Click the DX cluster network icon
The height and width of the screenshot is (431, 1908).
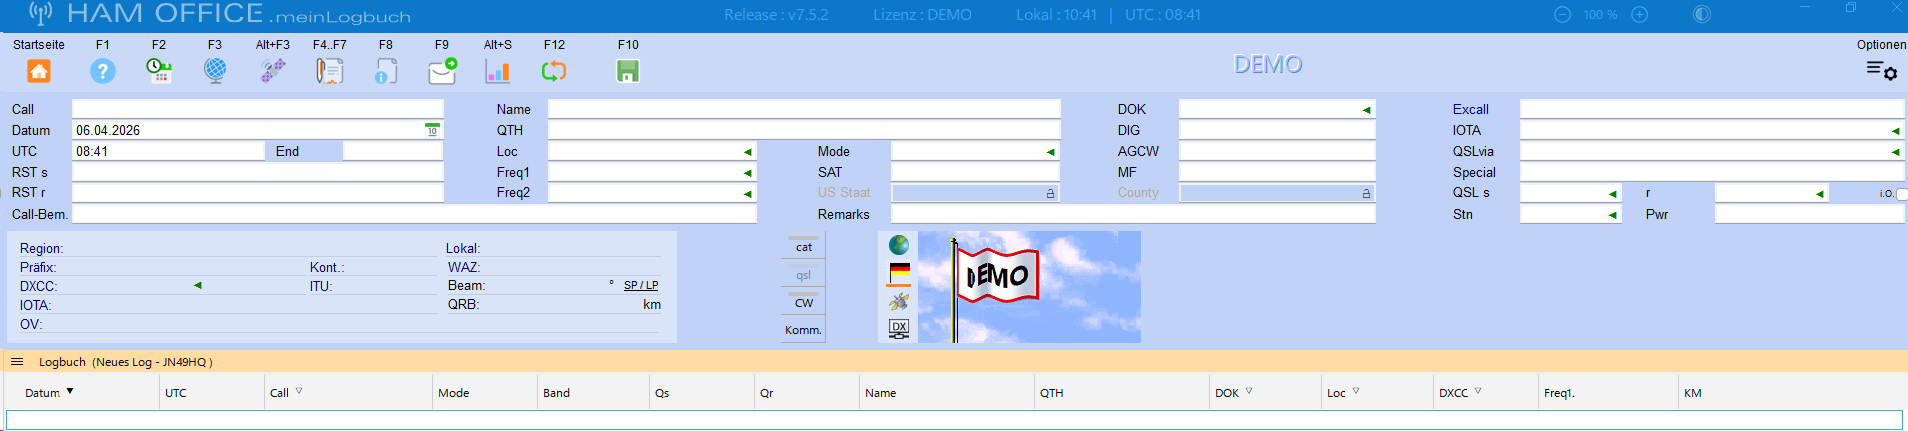899,328
